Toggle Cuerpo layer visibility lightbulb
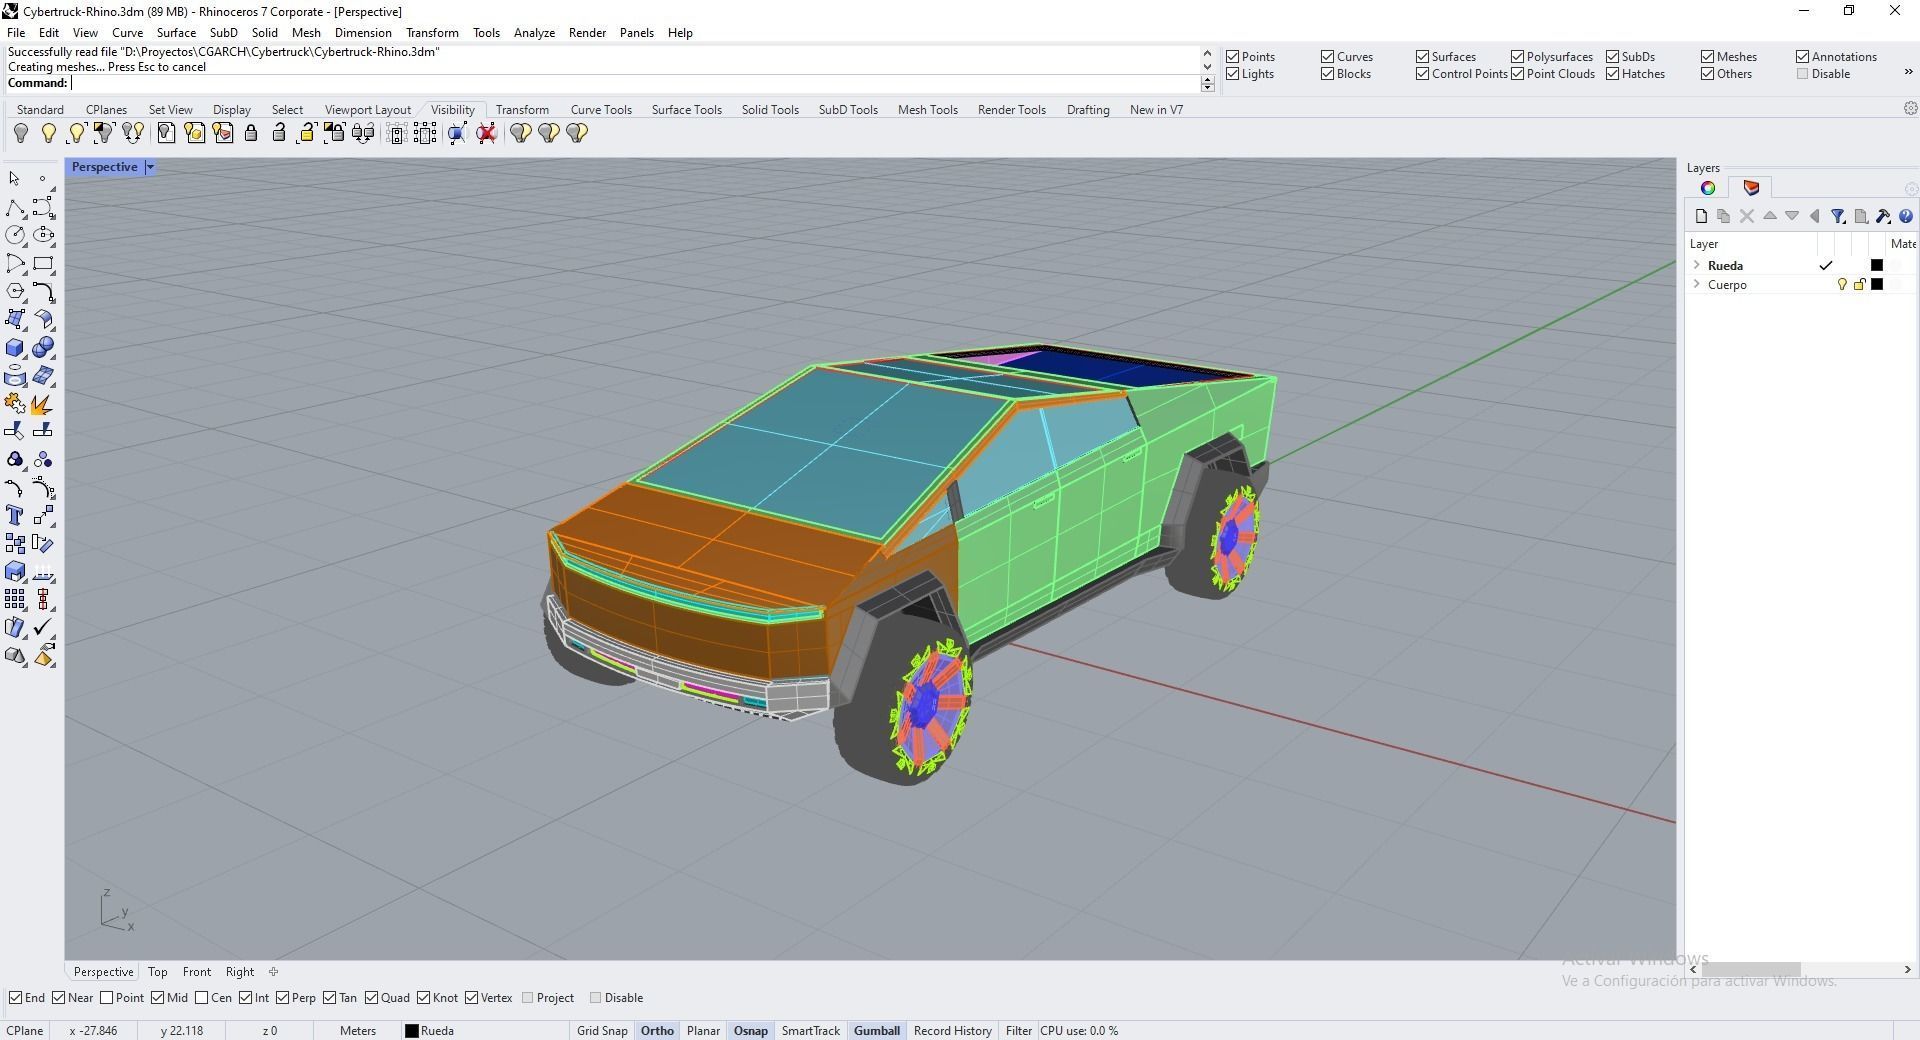 [1842, 285]
